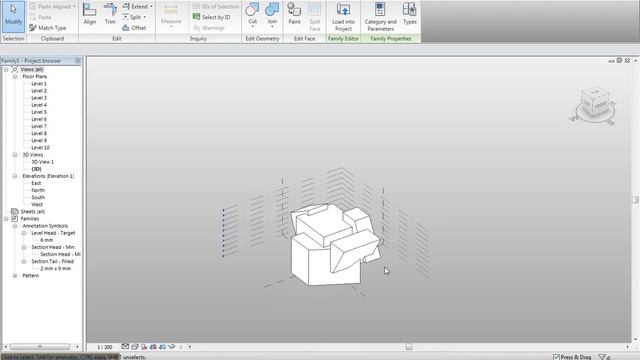Click the visual style icon
Image resolution: width=640 pixels, height=360 pixels.
click(135, 347)
